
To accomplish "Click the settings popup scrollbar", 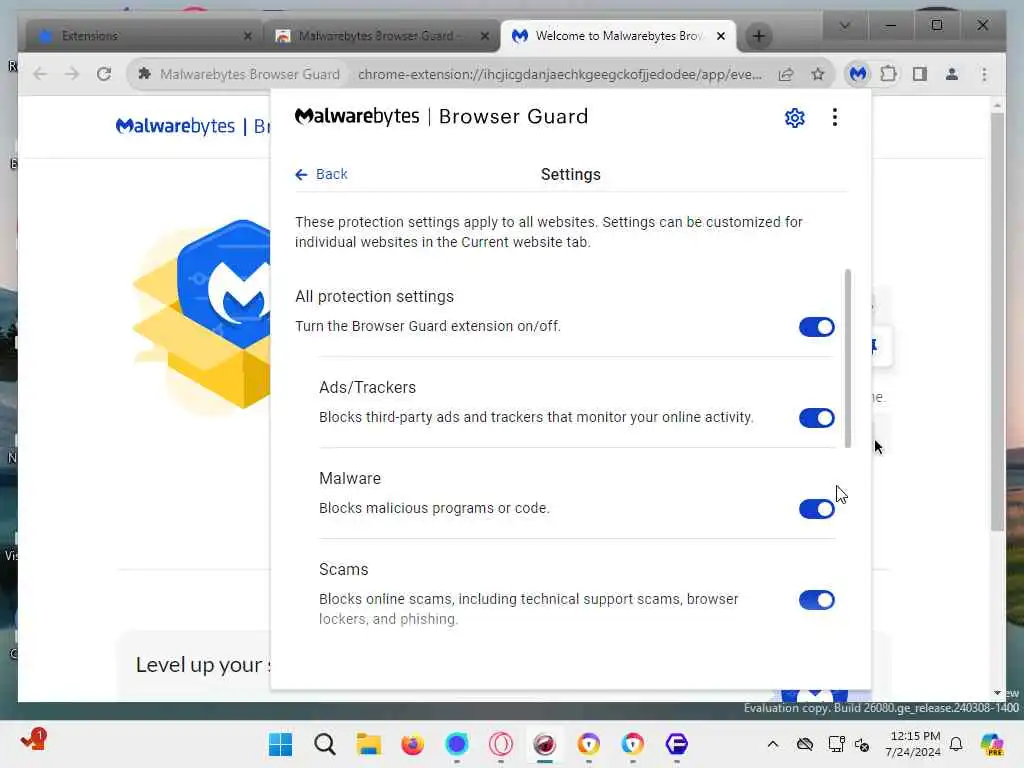I will [848, 359].
